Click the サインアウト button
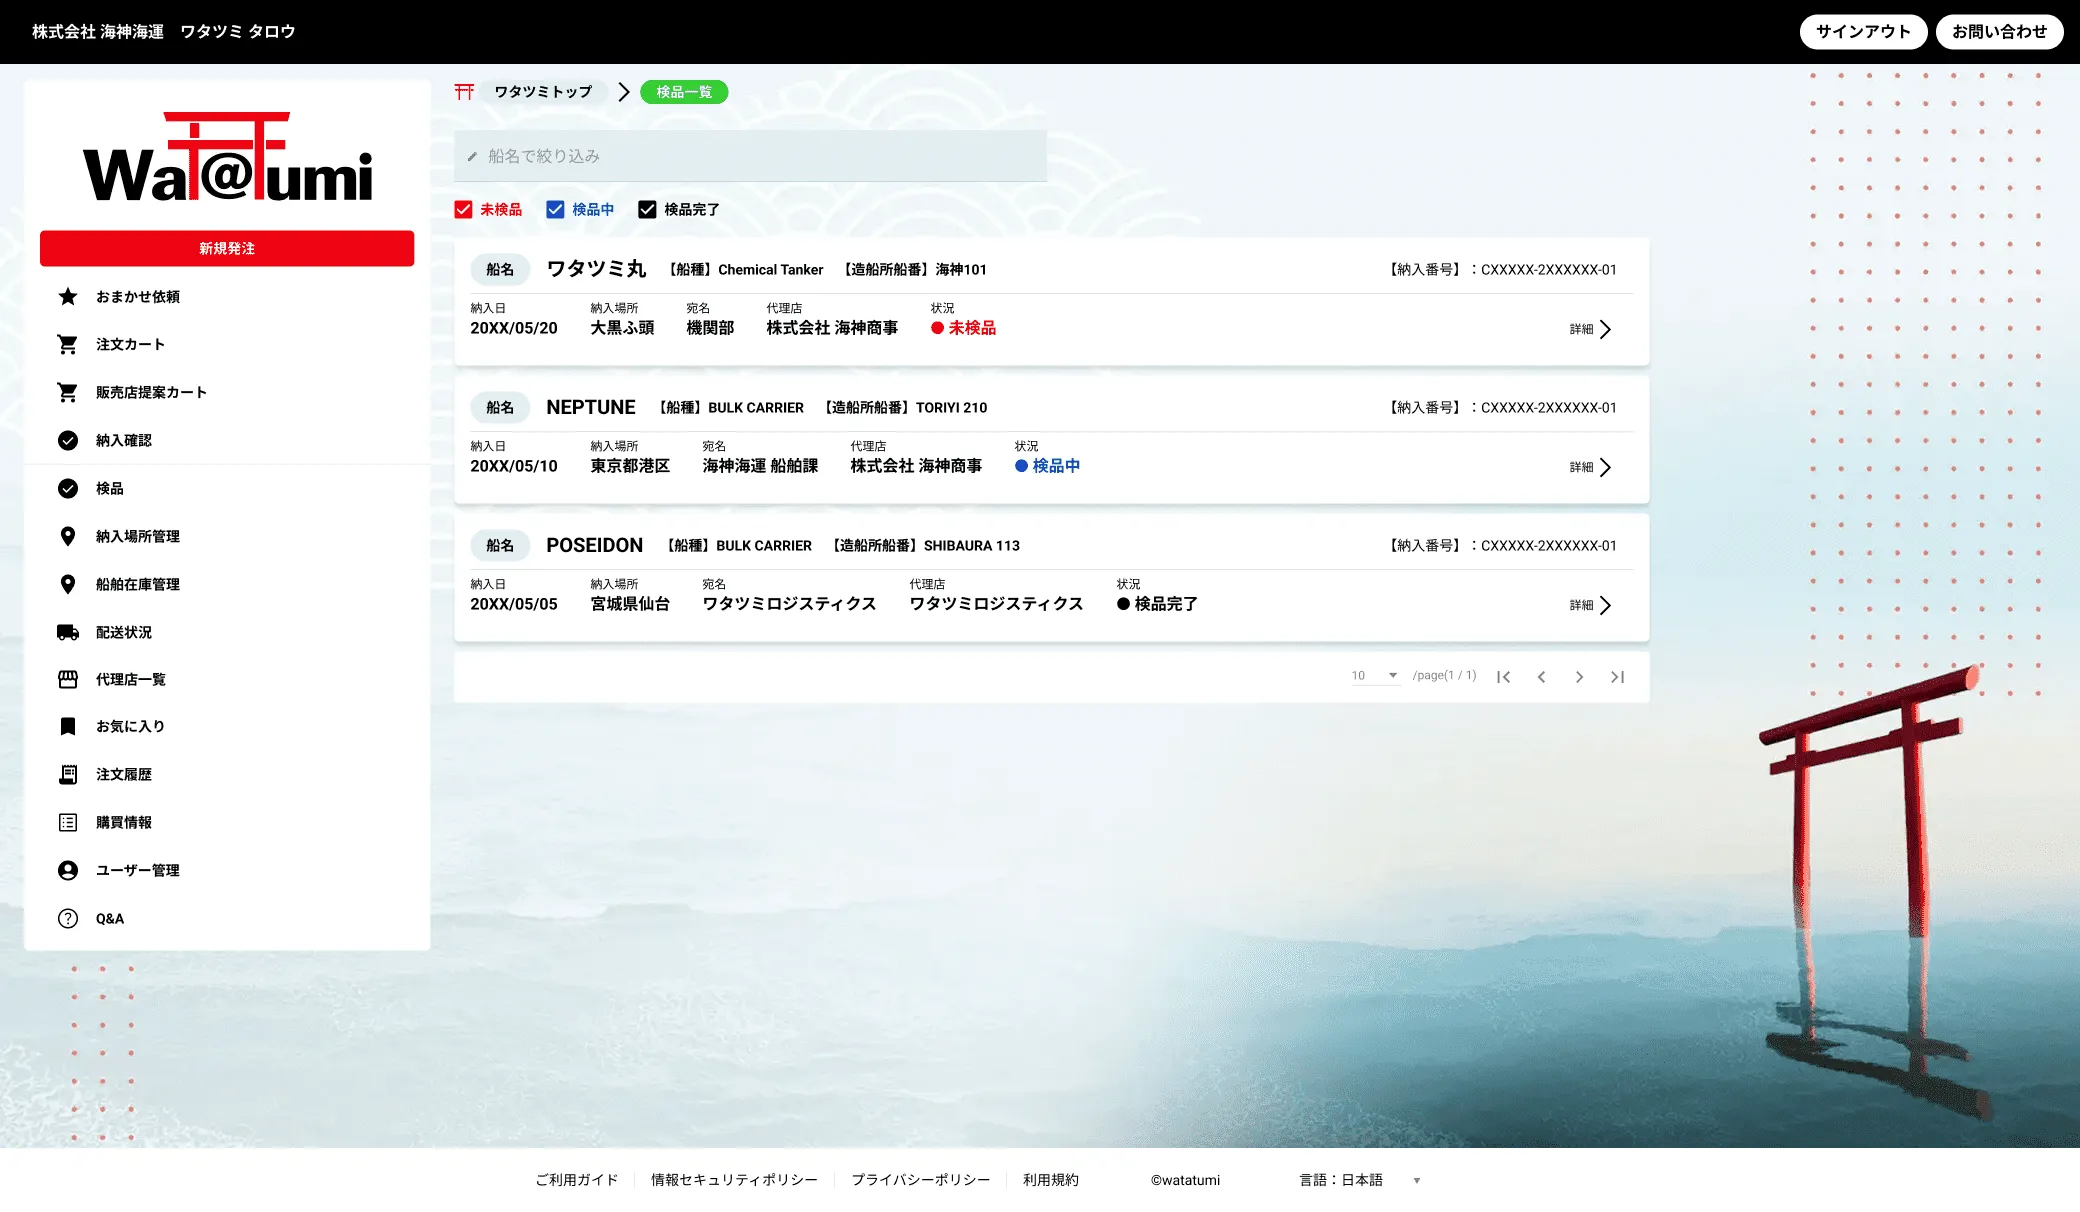 [1863, 32]
